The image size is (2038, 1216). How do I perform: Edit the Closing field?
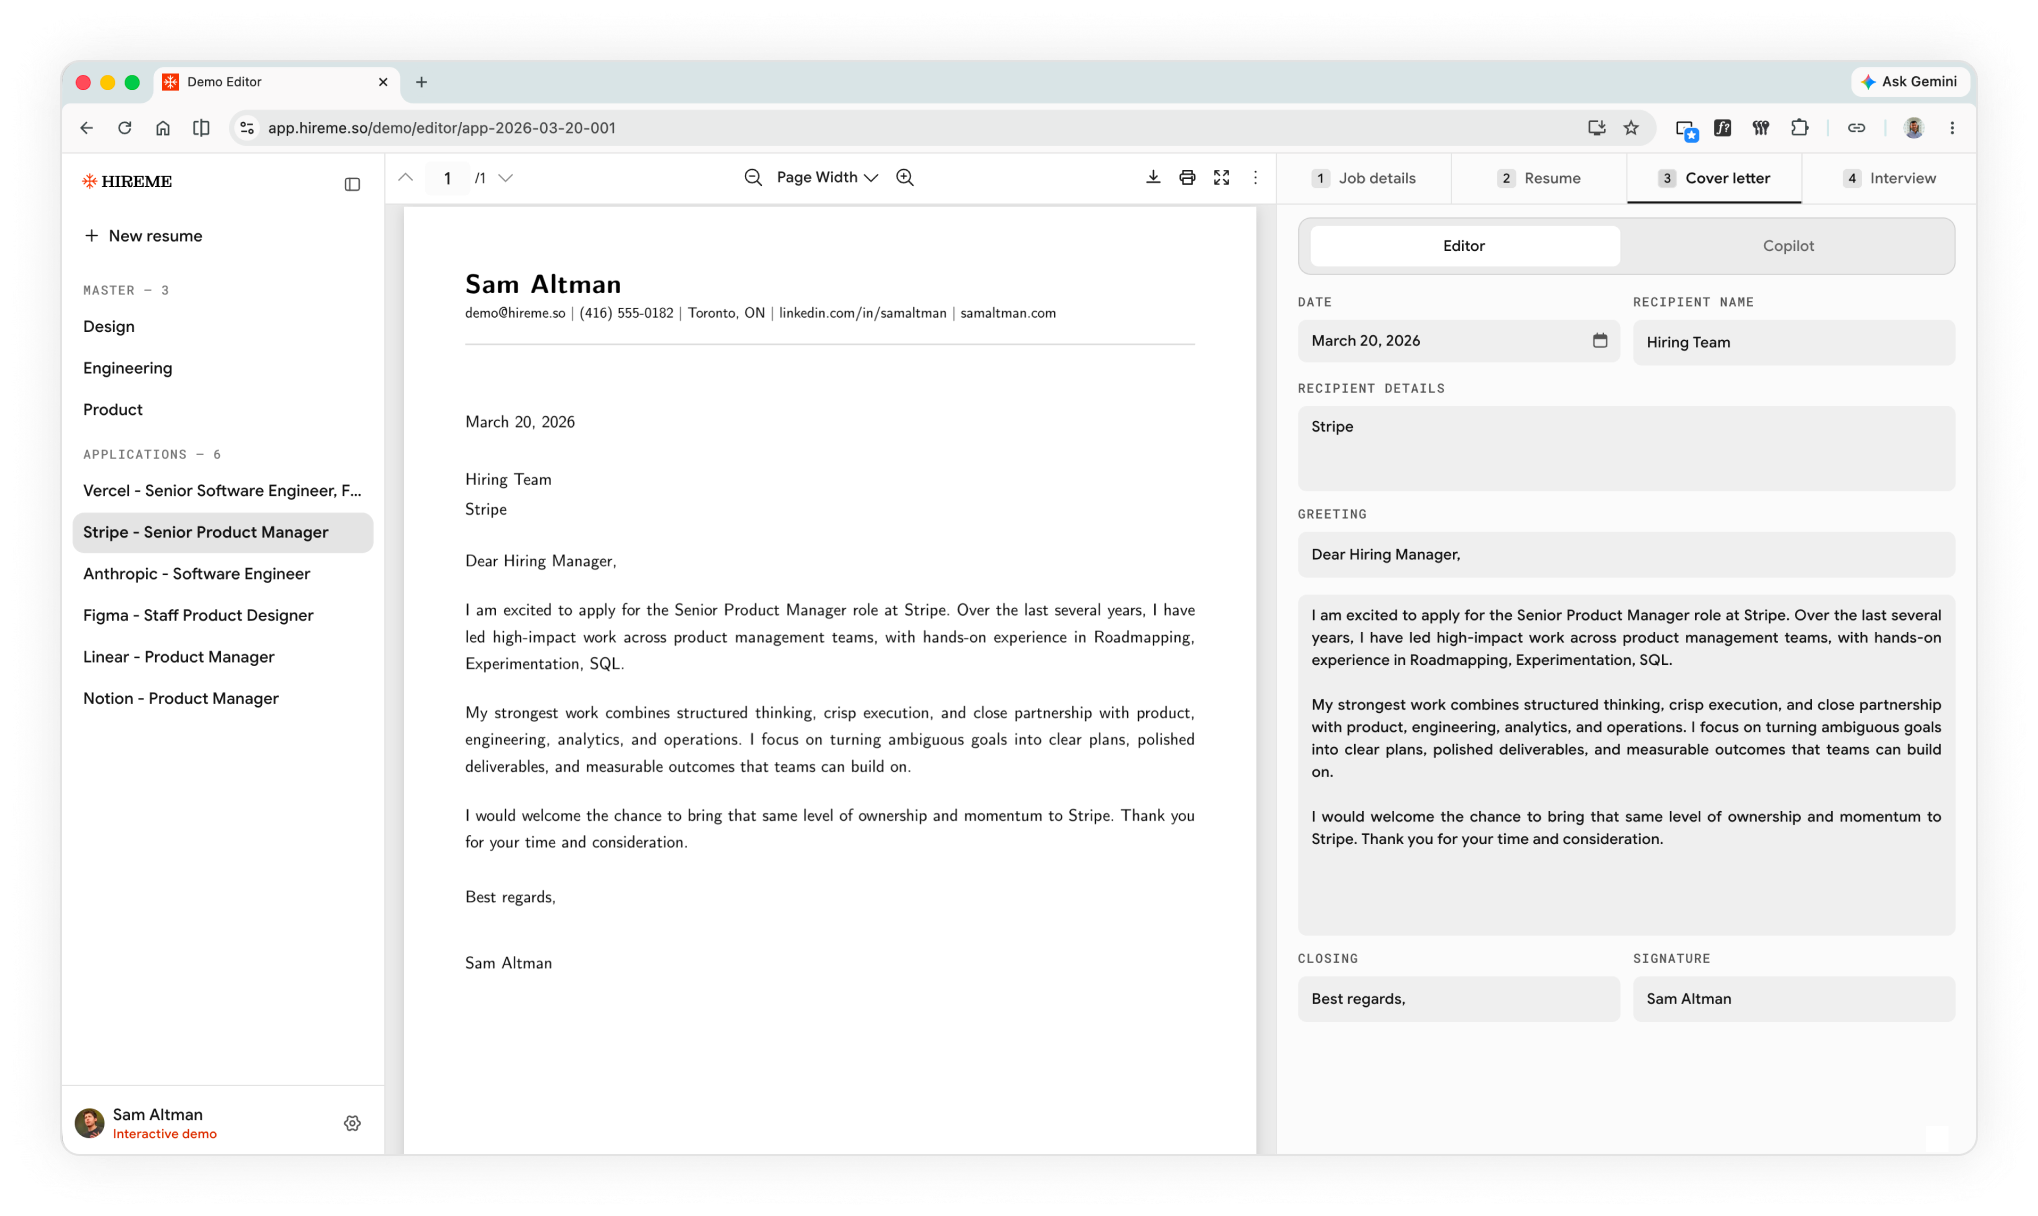(x=1458, y=999)
